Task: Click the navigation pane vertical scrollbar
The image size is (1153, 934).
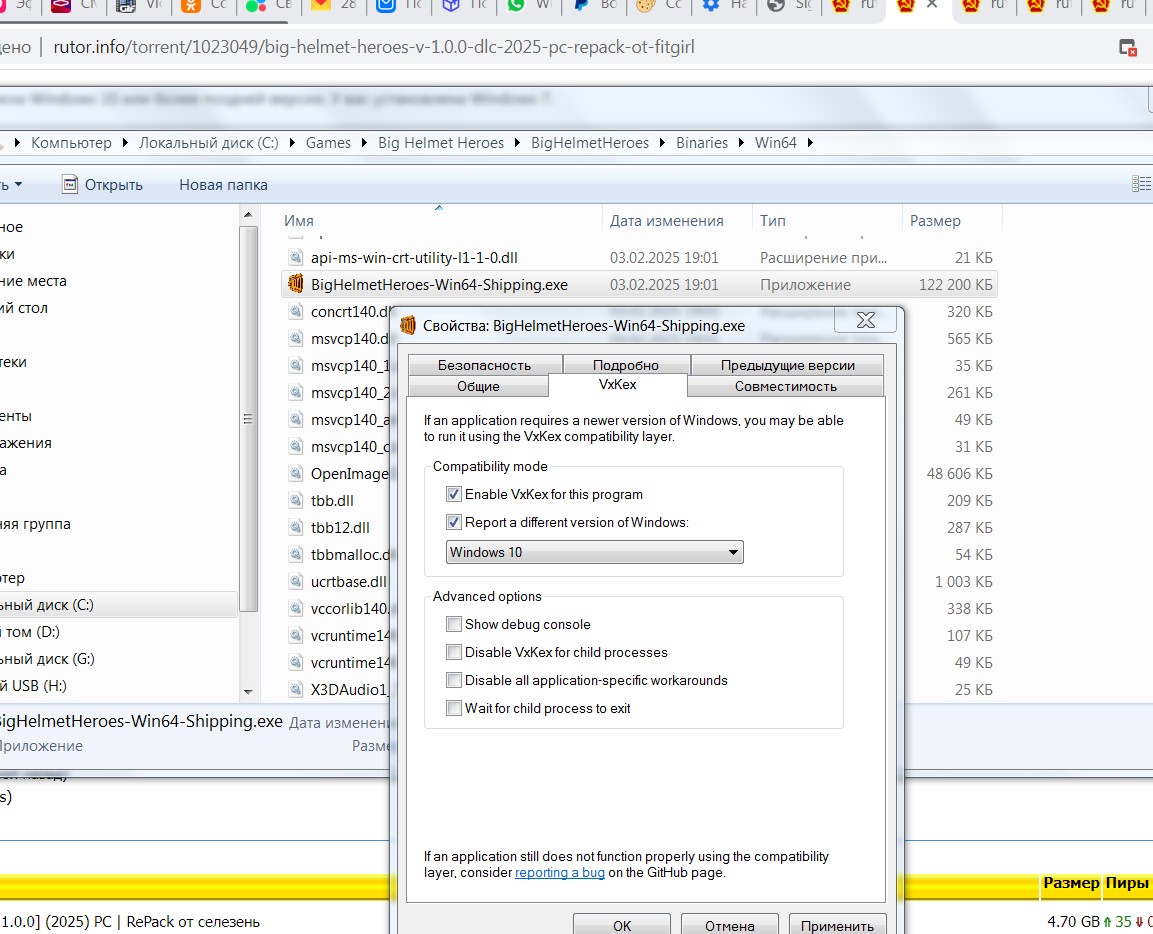Action: point(249,420)
